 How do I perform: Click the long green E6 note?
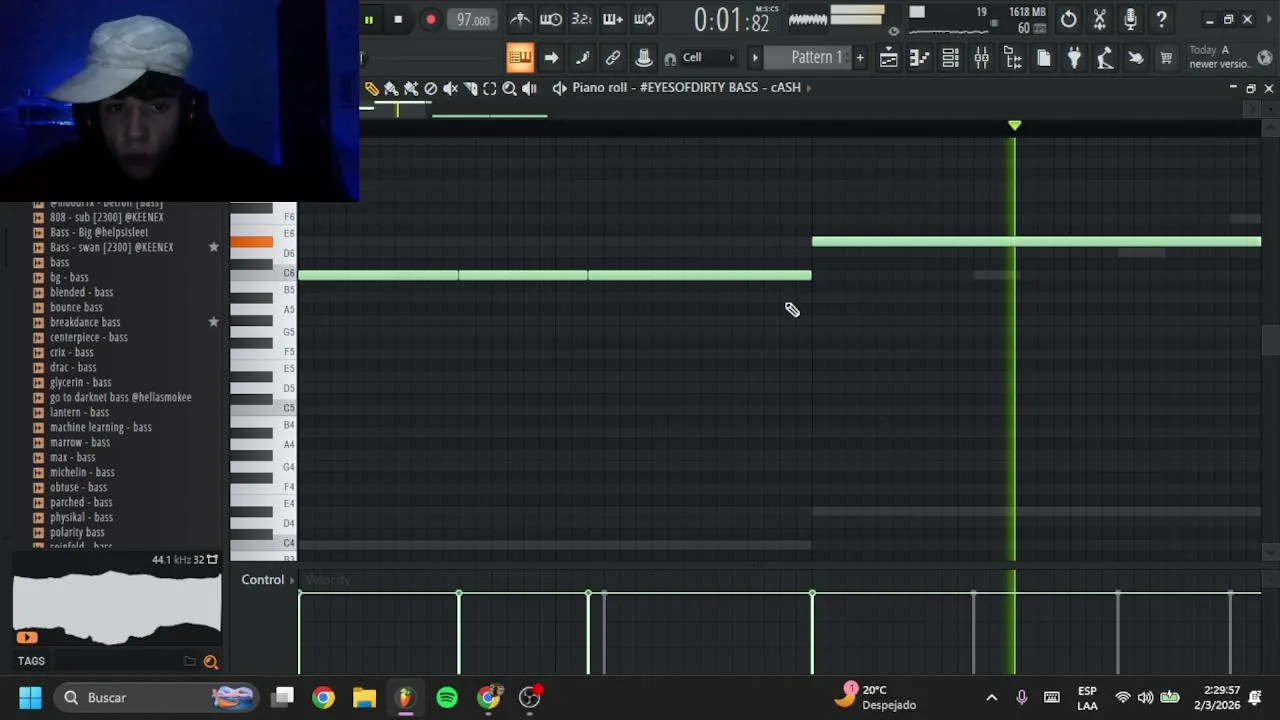1036,241
